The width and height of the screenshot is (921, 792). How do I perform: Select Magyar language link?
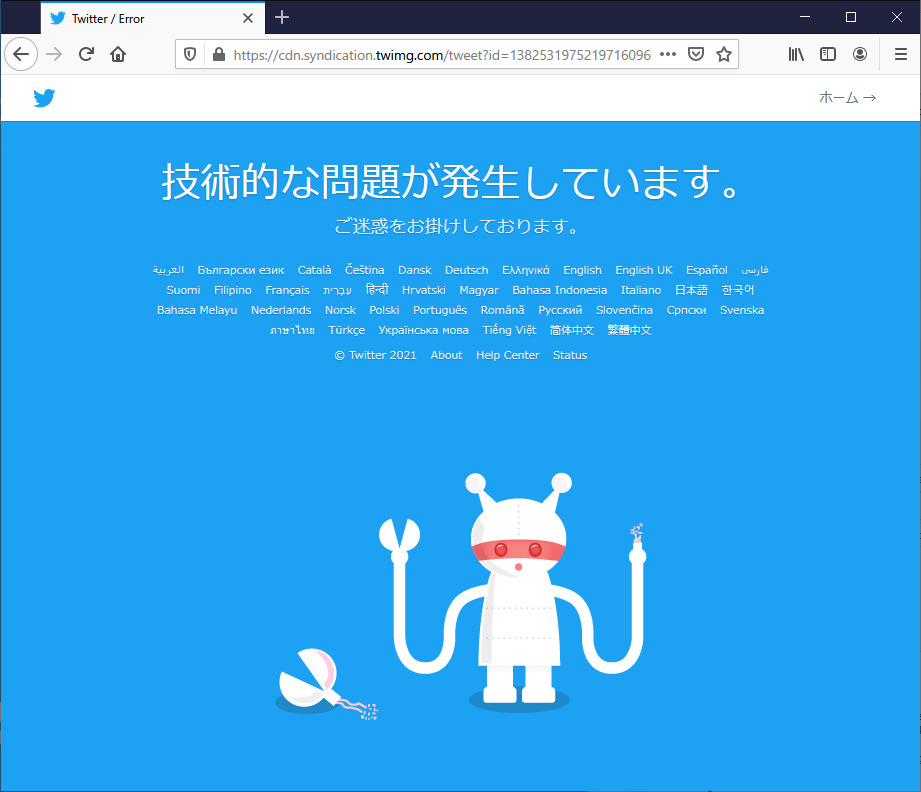tap(479, 290)
